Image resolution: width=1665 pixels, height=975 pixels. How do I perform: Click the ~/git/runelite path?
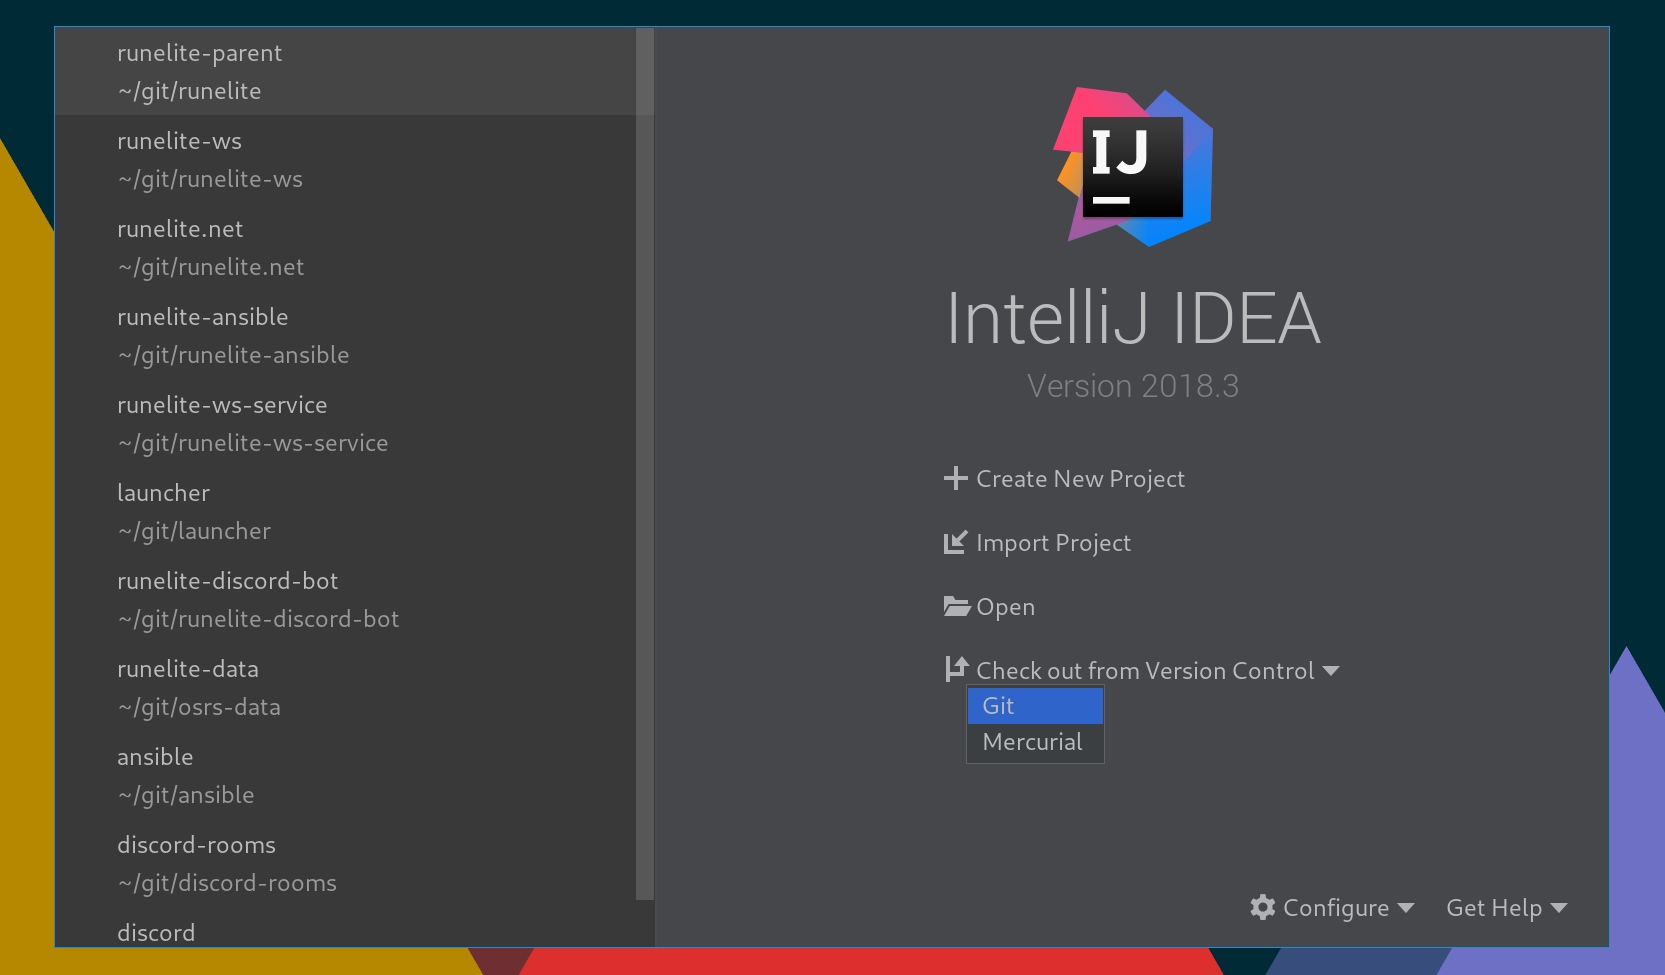pyautogui.click(x=189, y=91)
